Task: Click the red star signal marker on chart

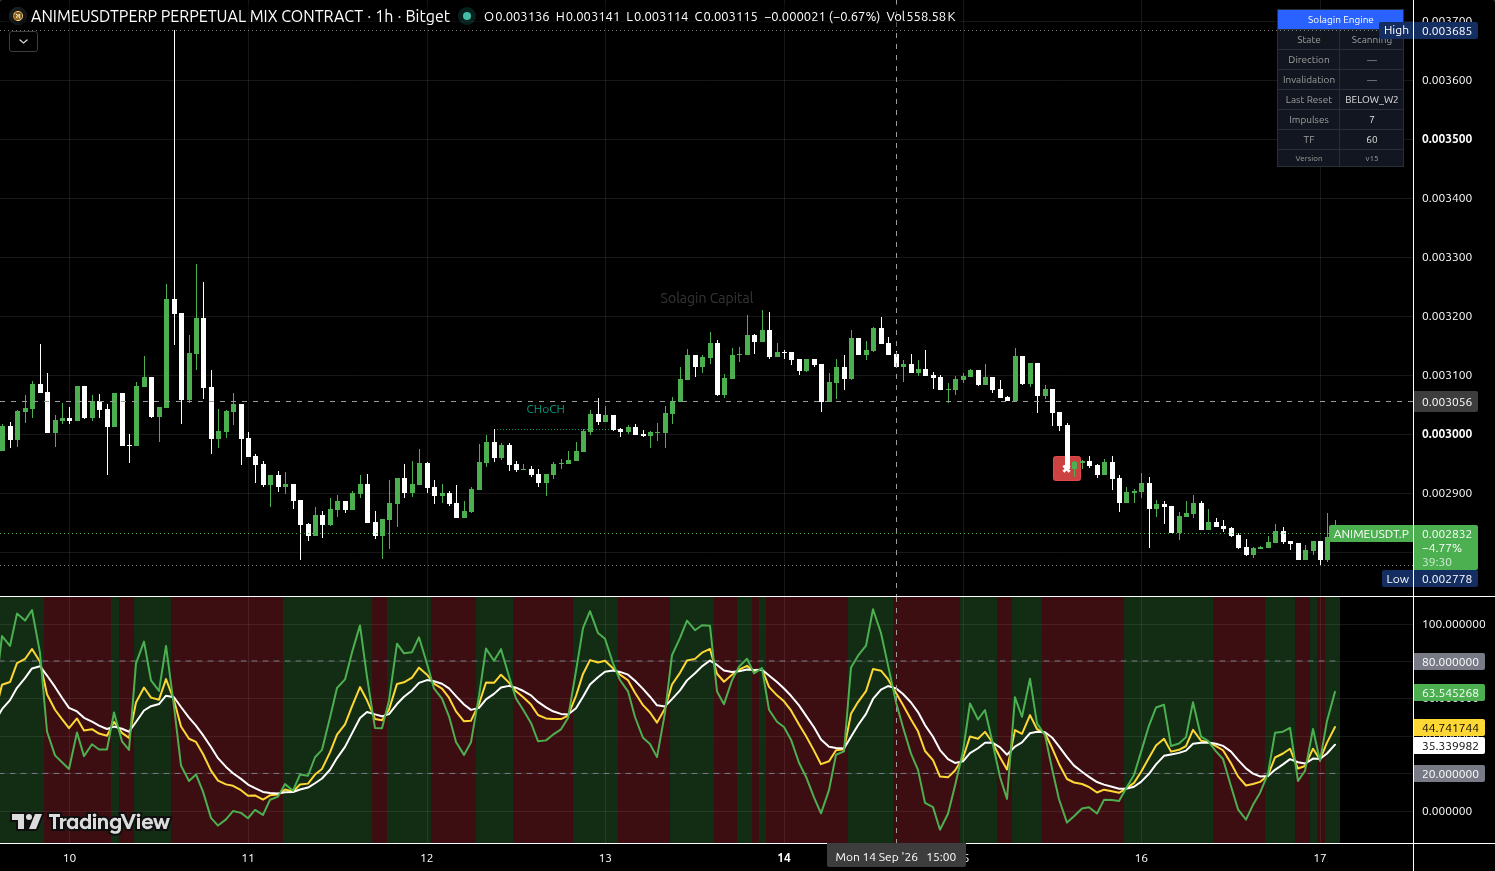Action: (x=1066, y=468)
